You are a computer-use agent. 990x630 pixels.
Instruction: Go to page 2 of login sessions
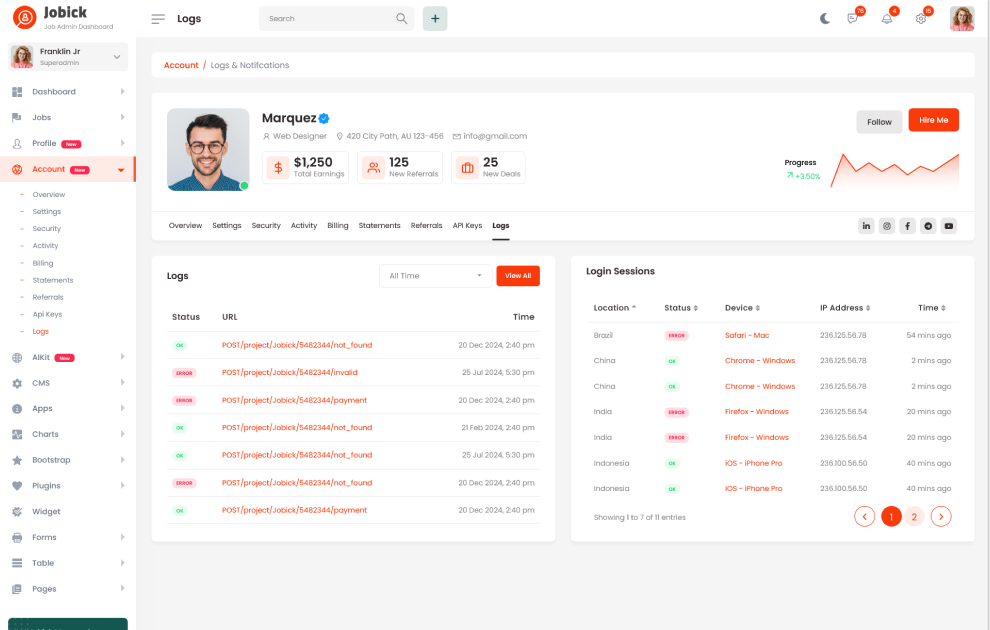pyautogui.click(x=914, y=517)
